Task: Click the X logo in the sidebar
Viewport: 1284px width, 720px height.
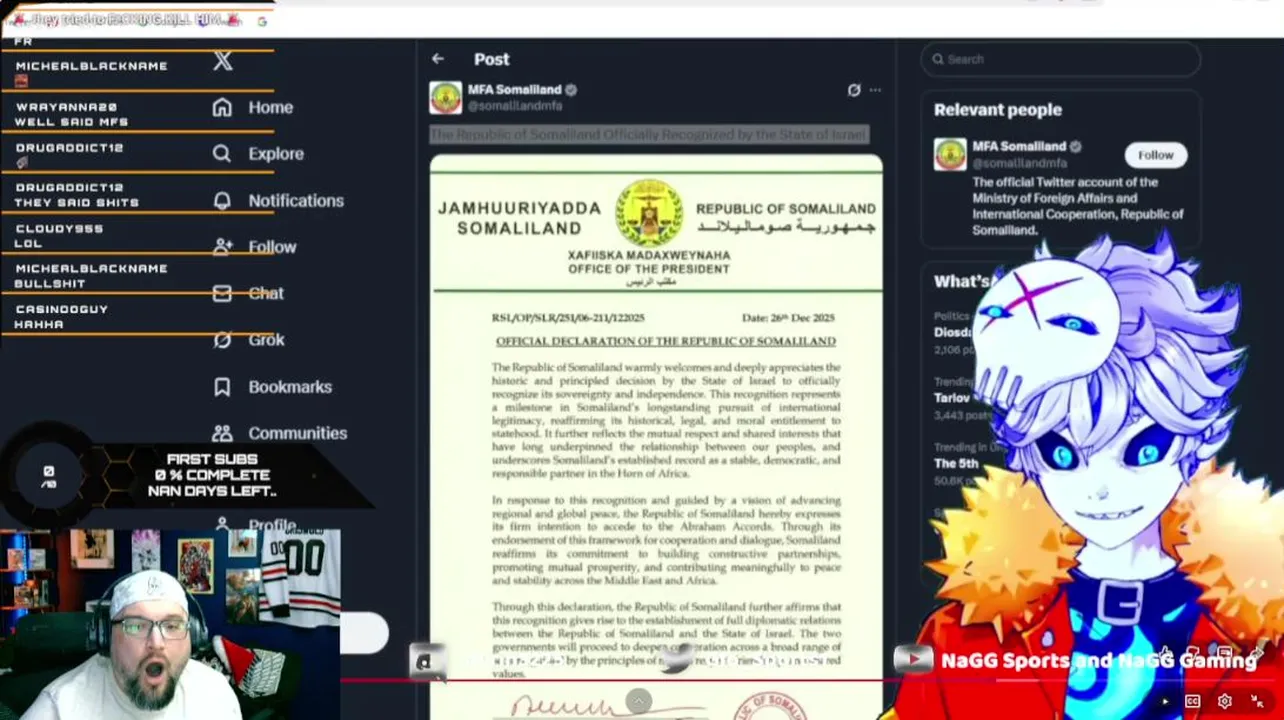Action: pos(223,61)
